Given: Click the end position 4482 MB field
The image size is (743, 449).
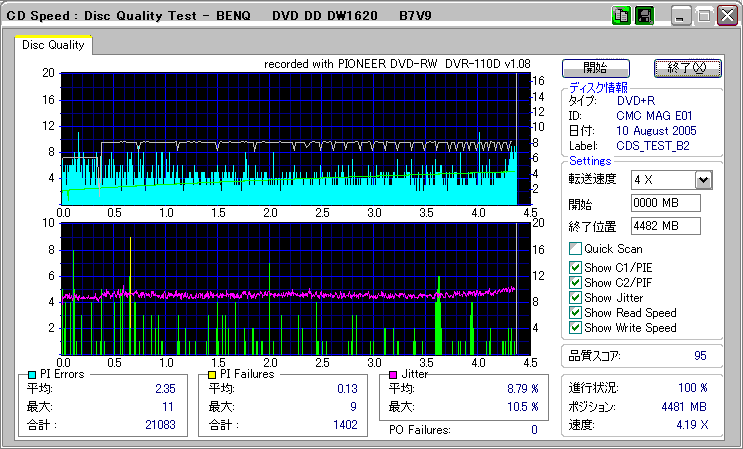Looking at the screenshot, I should [x=666, y=225].
